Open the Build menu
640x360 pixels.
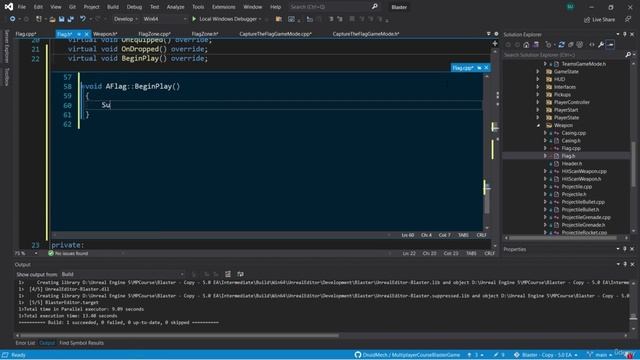113,7
